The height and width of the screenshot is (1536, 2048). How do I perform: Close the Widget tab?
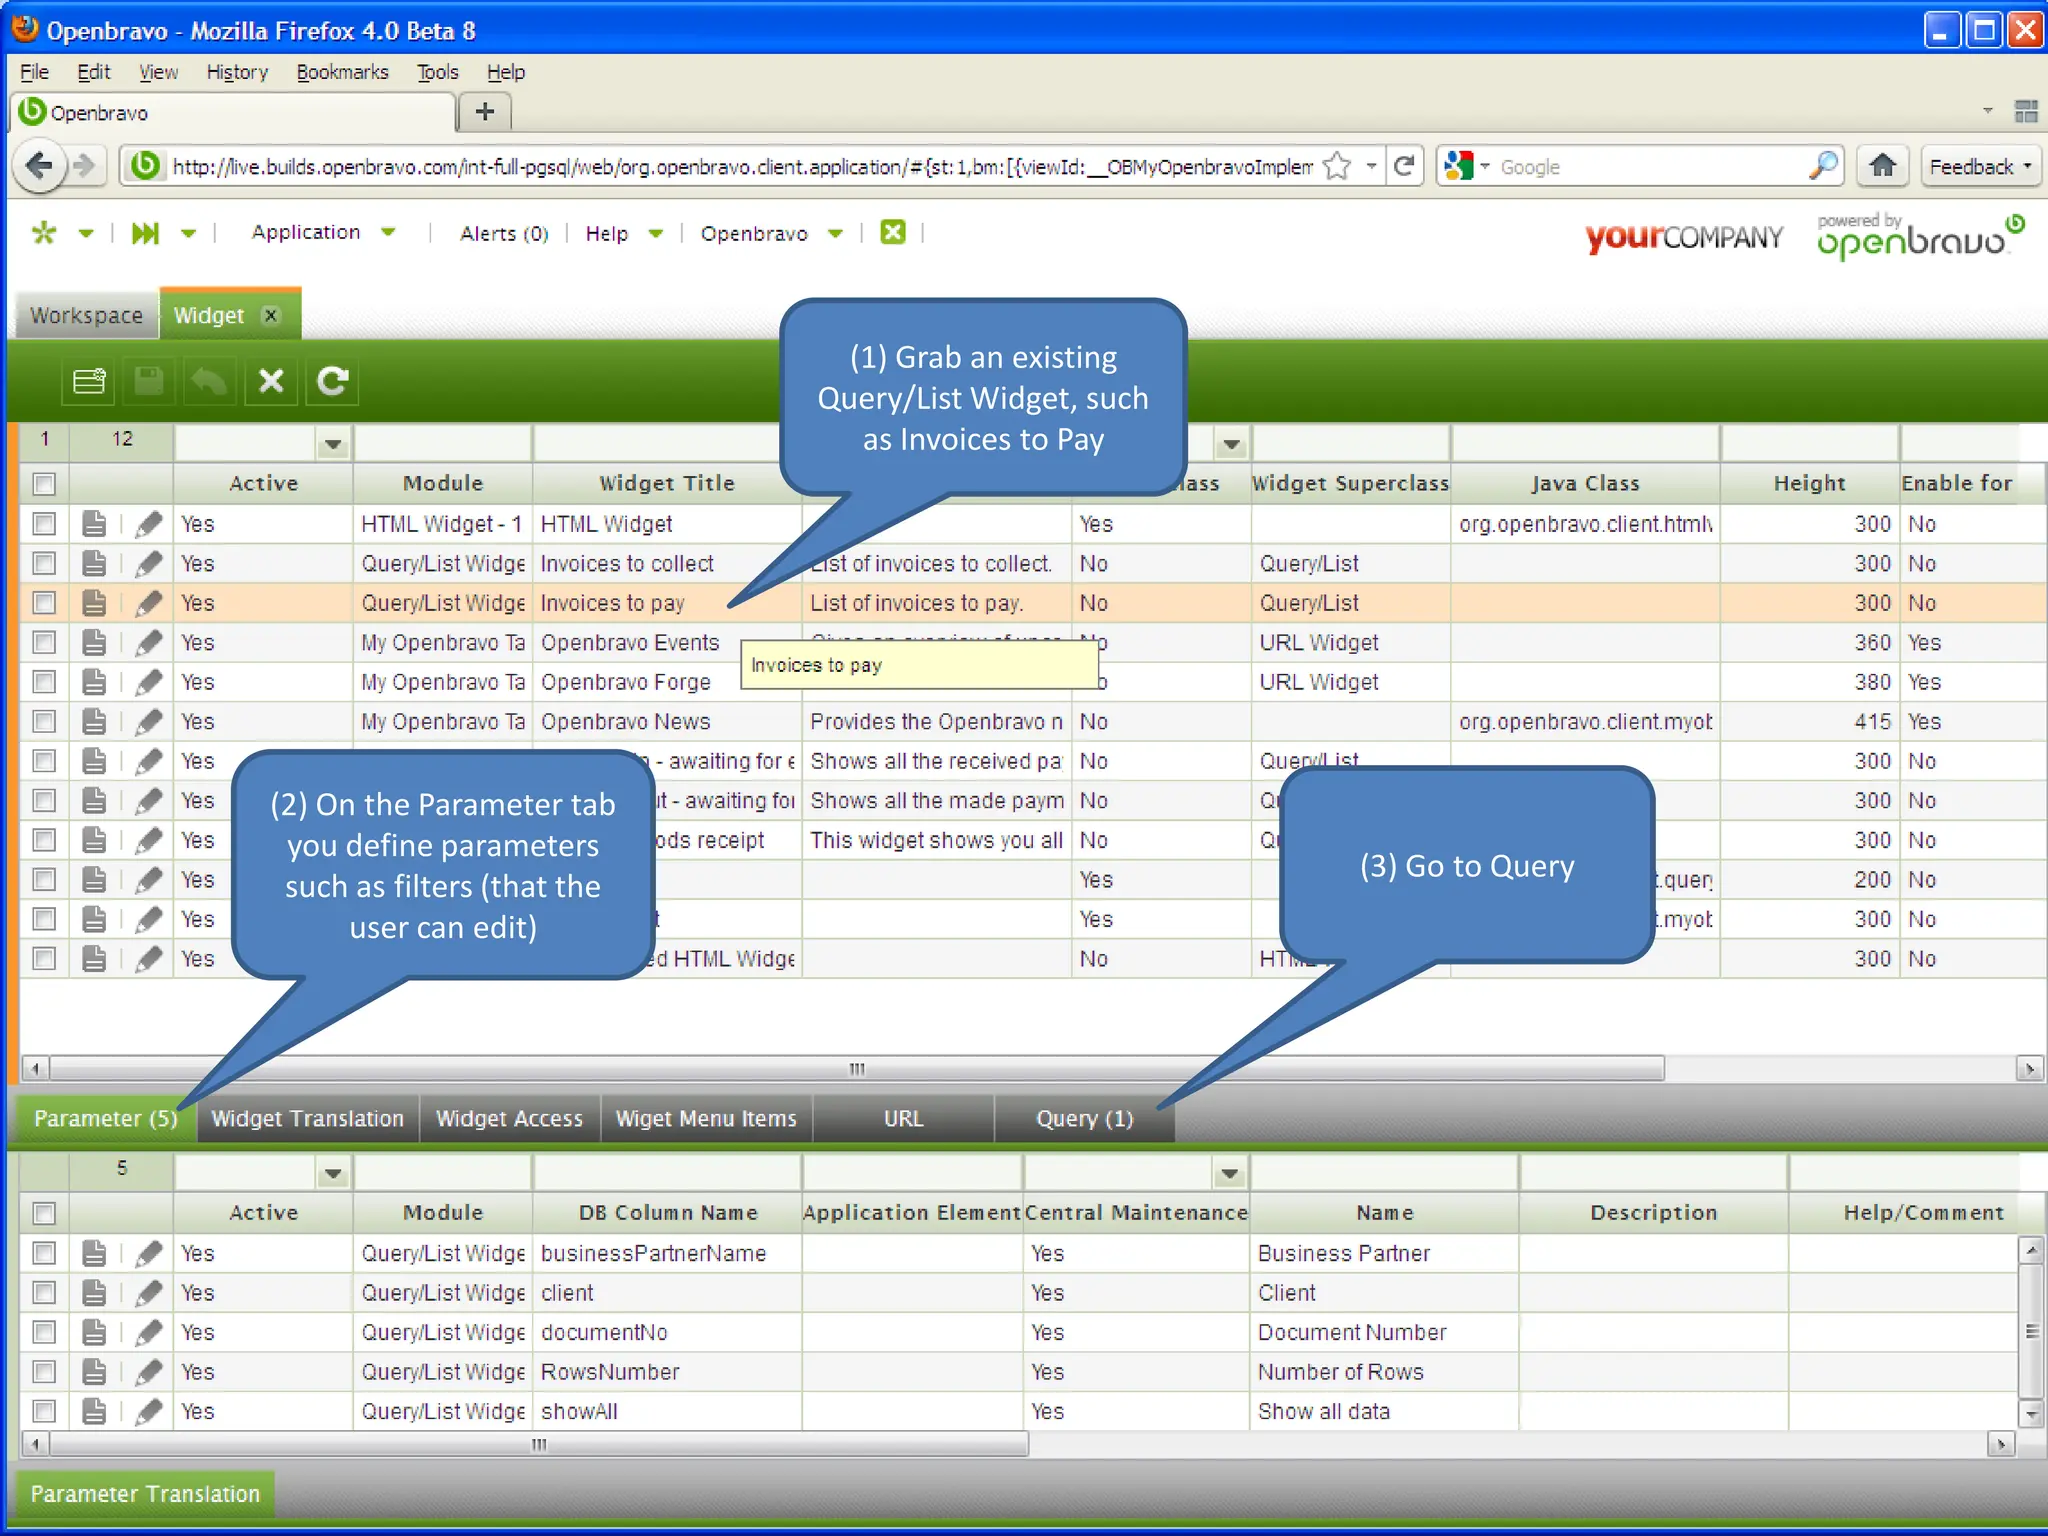pyautogui.click(x=270, y=316)
